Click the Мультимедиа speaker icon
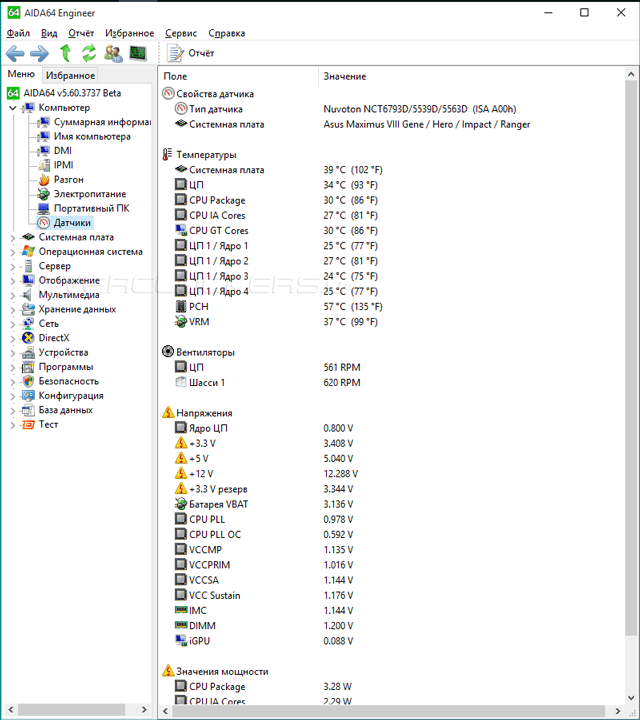This screenshot has height=720, width=640. [28, 295]
